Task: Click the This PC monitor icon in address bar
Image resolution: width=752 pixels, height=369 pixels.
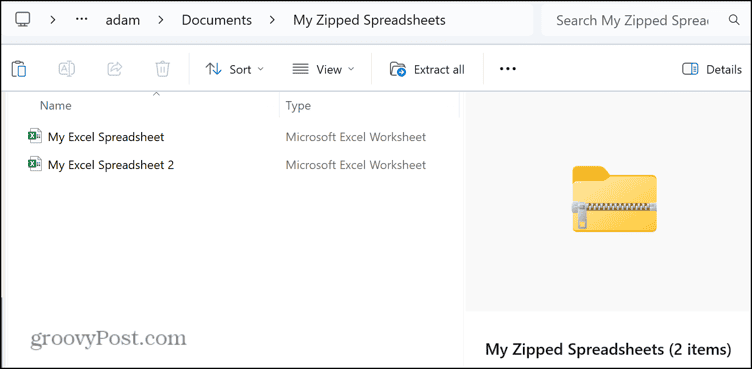Action: [x=23, y=20]
